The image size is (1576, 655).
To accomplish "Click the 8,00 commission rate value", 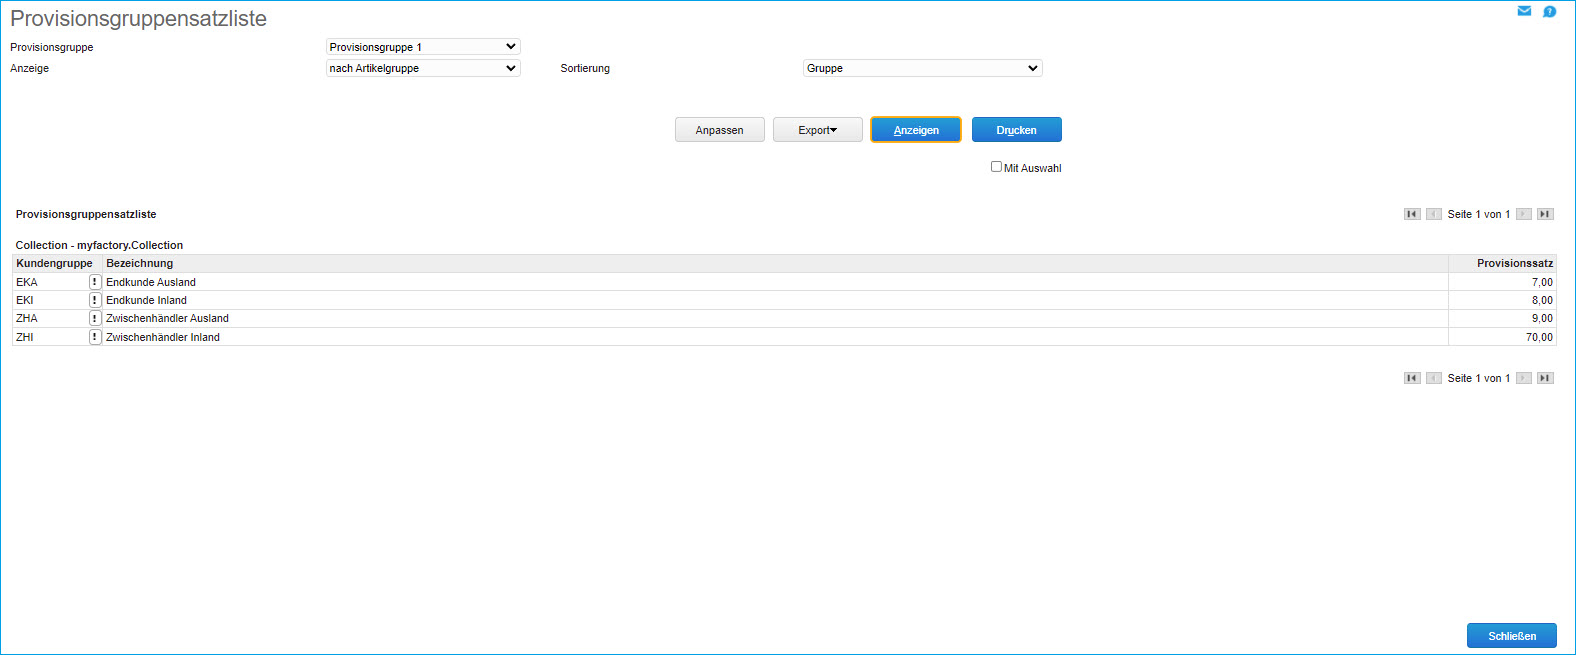I will (x=1542, y=300).
